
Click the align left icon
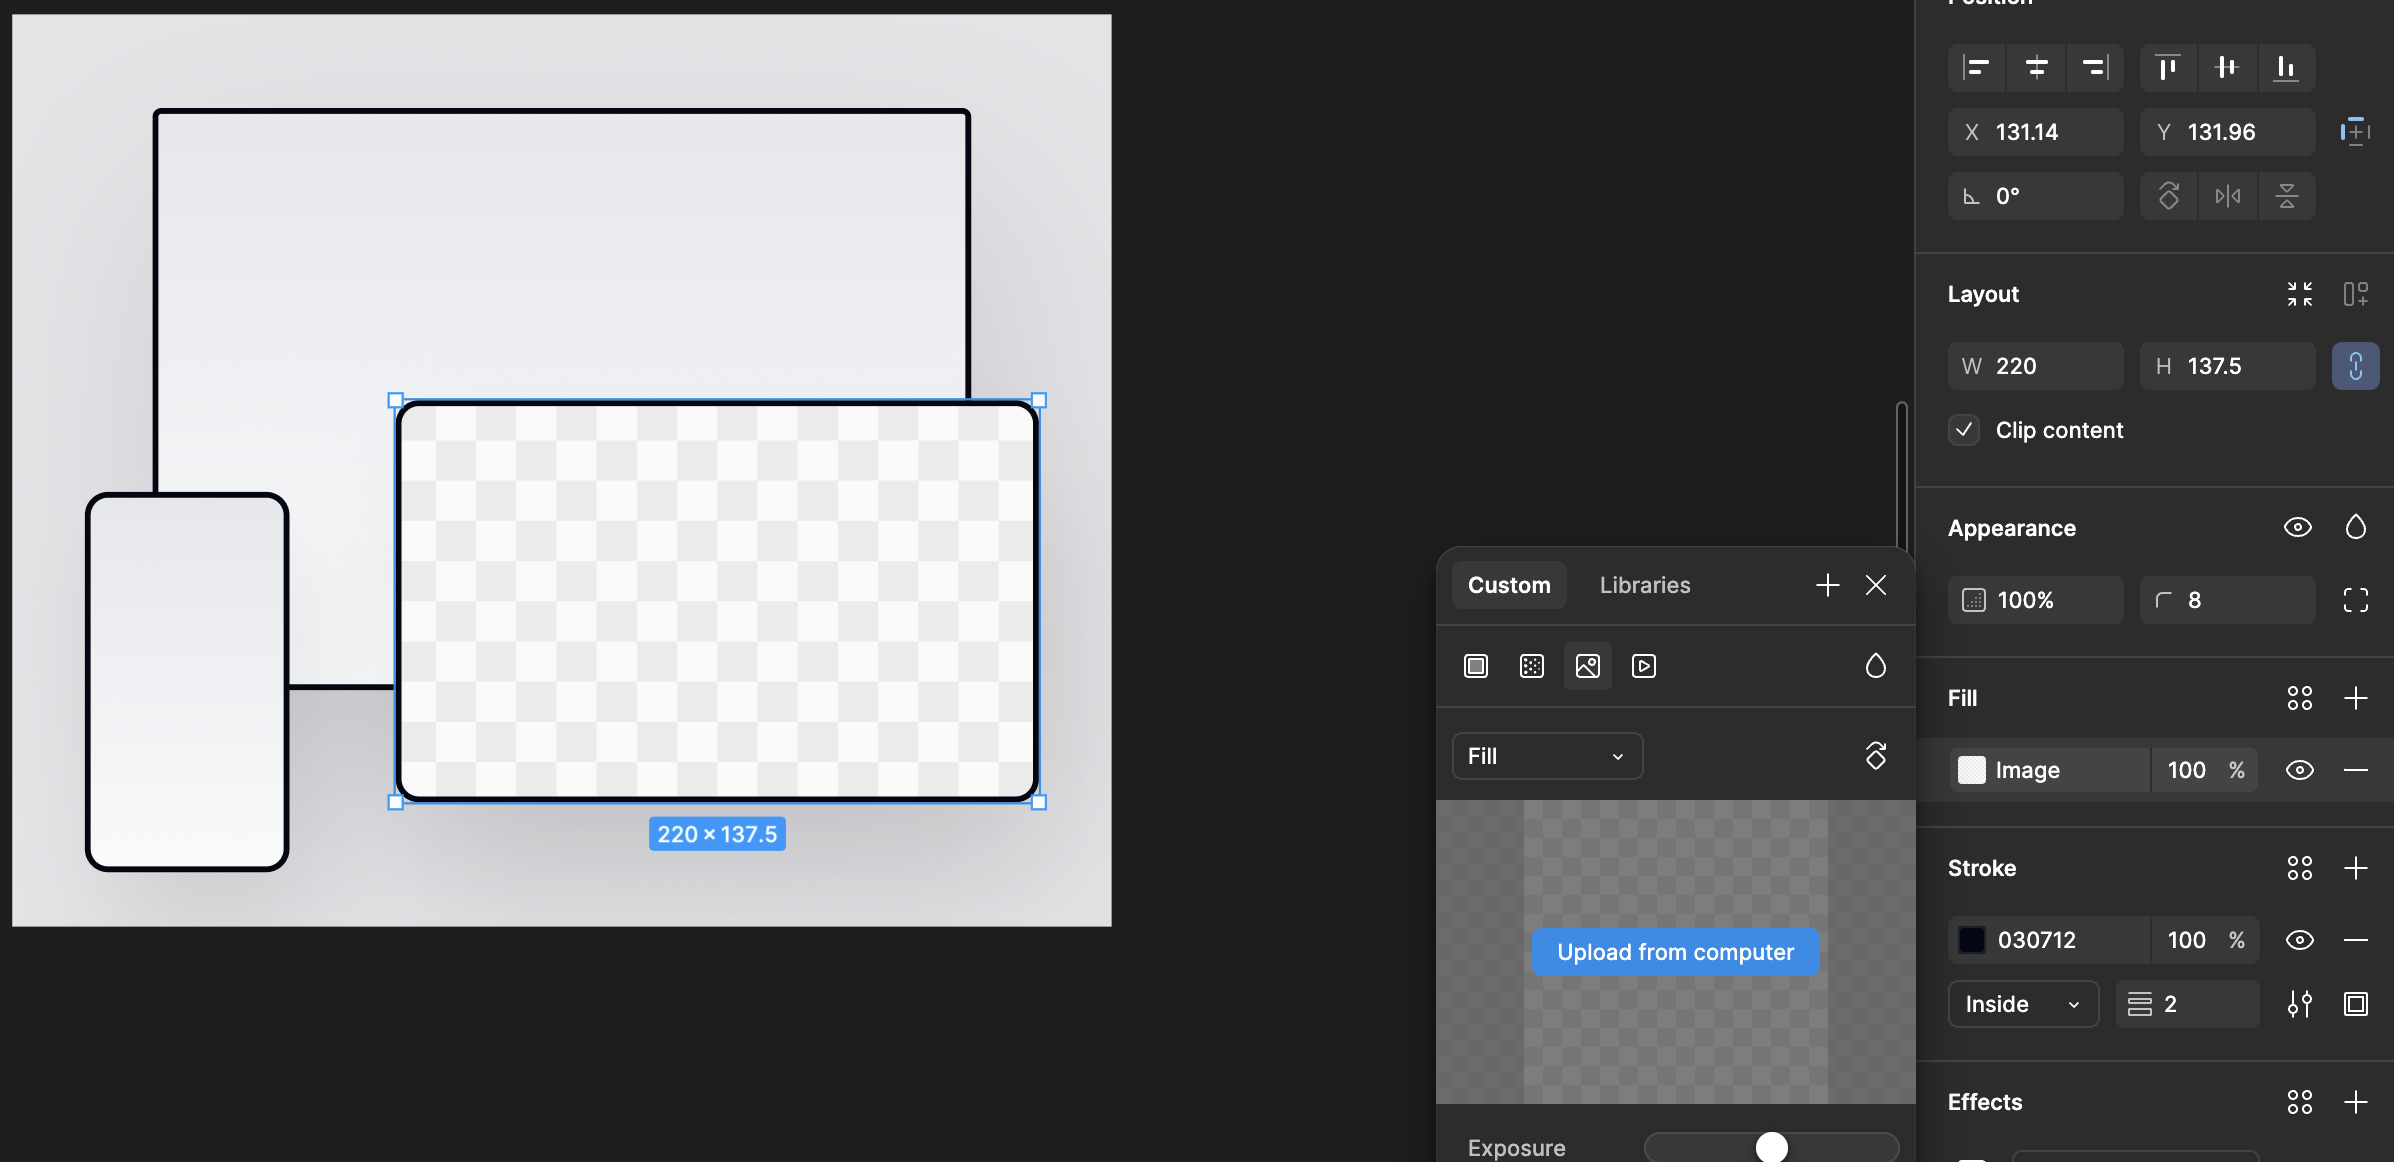[x=1976, y=68]
